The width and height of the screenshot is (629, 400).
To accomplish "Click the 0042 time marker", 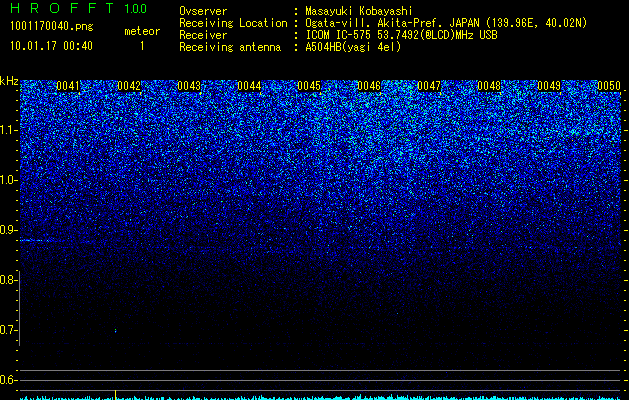I will point(129,86).
